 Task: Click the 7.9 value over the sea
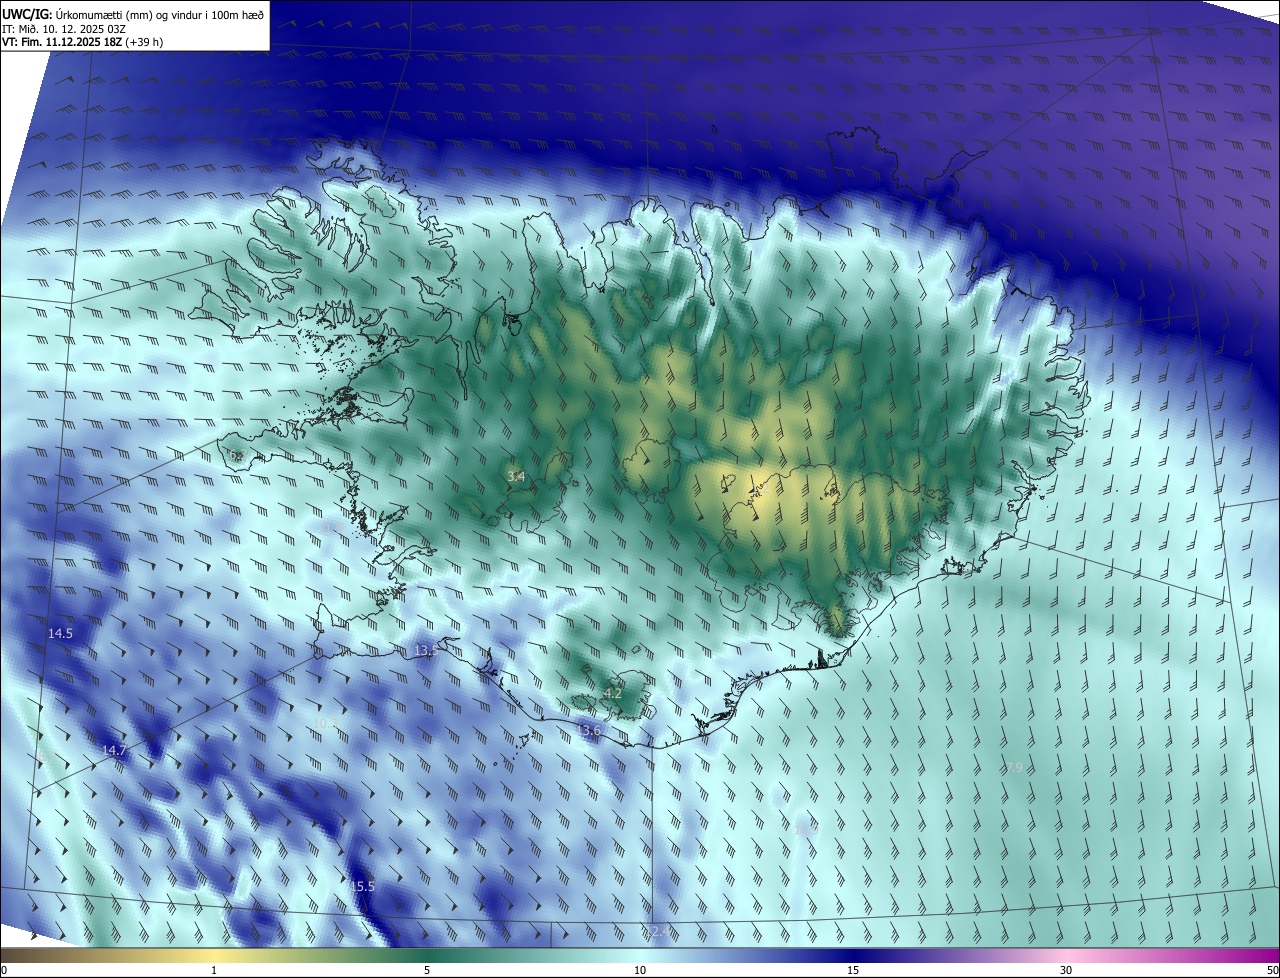pos(1013,767)
